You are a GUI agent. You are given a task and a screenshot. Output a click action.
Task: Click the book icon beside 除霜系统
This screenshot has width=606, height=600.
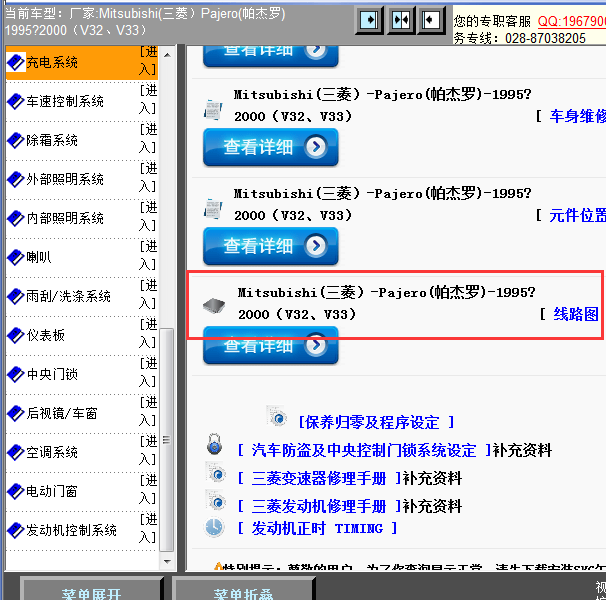[15, 140]
